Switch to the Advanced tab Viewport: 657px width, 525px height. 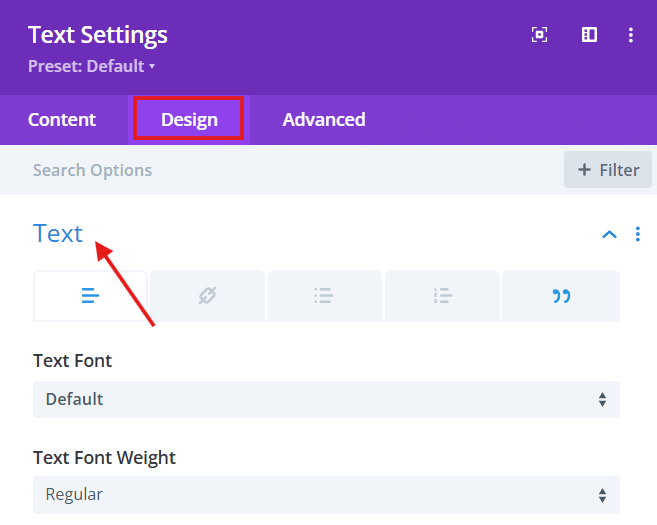click(324, 120)
